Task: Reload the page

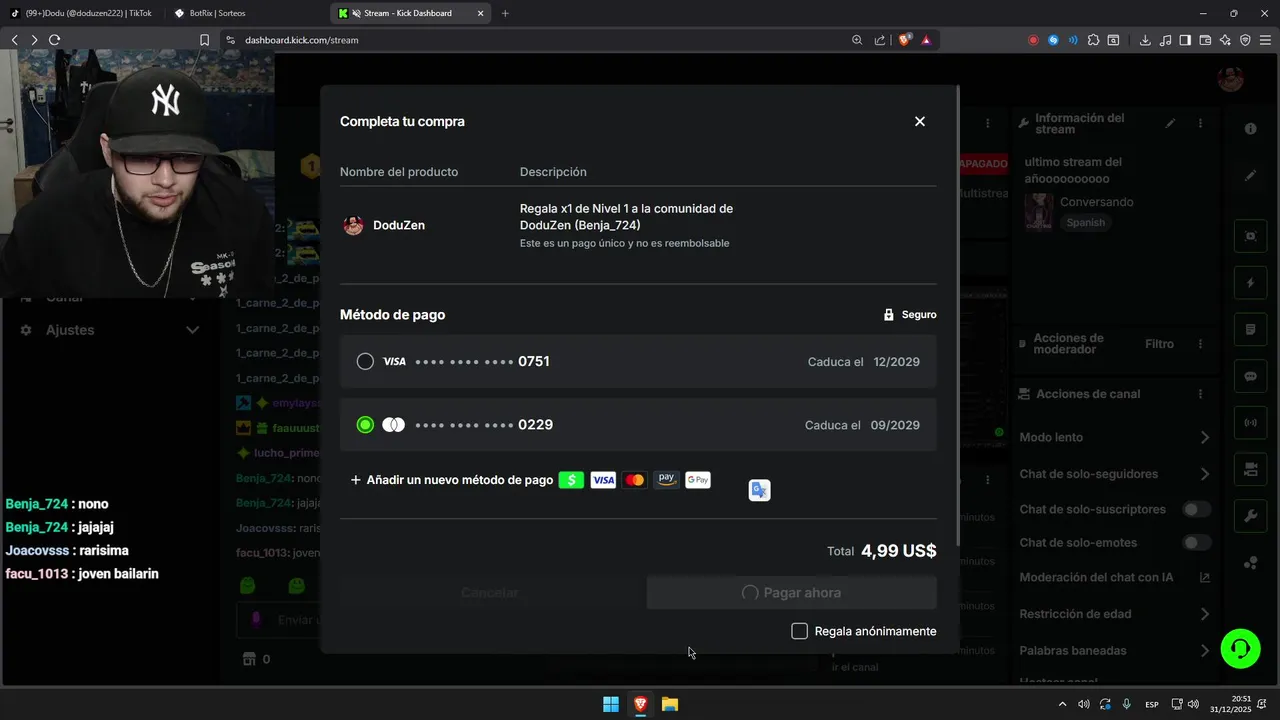Action: [55, 40]
